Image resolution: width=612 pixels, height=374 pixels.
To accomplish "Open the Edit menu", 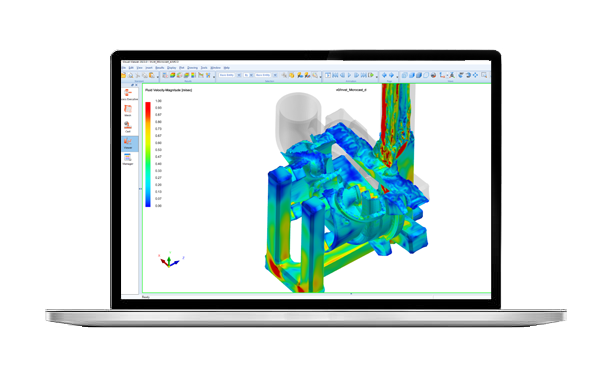I will click(131, 68).
